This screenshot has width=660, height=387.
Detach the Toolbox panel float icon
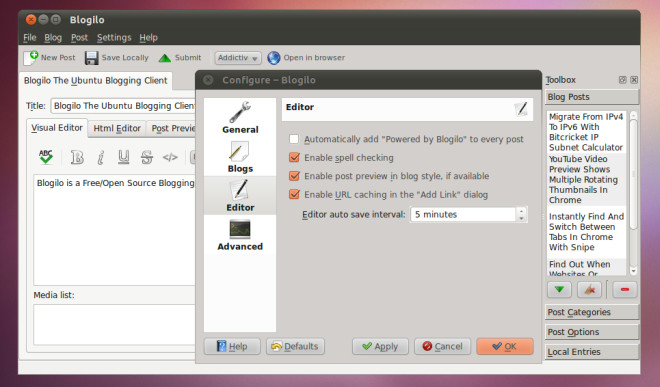[x=623, y=80]
